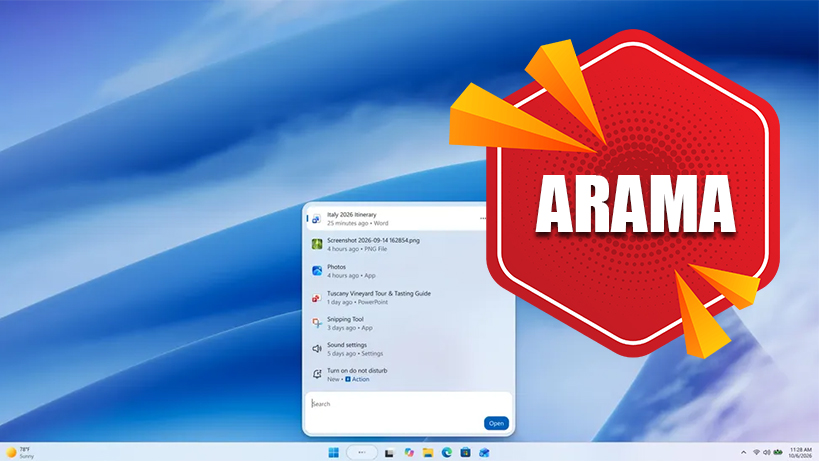Viewport: 819px width, 461px height.
Task: Launch Microsoft Edge from the taskbar
Action: [447, 453]
